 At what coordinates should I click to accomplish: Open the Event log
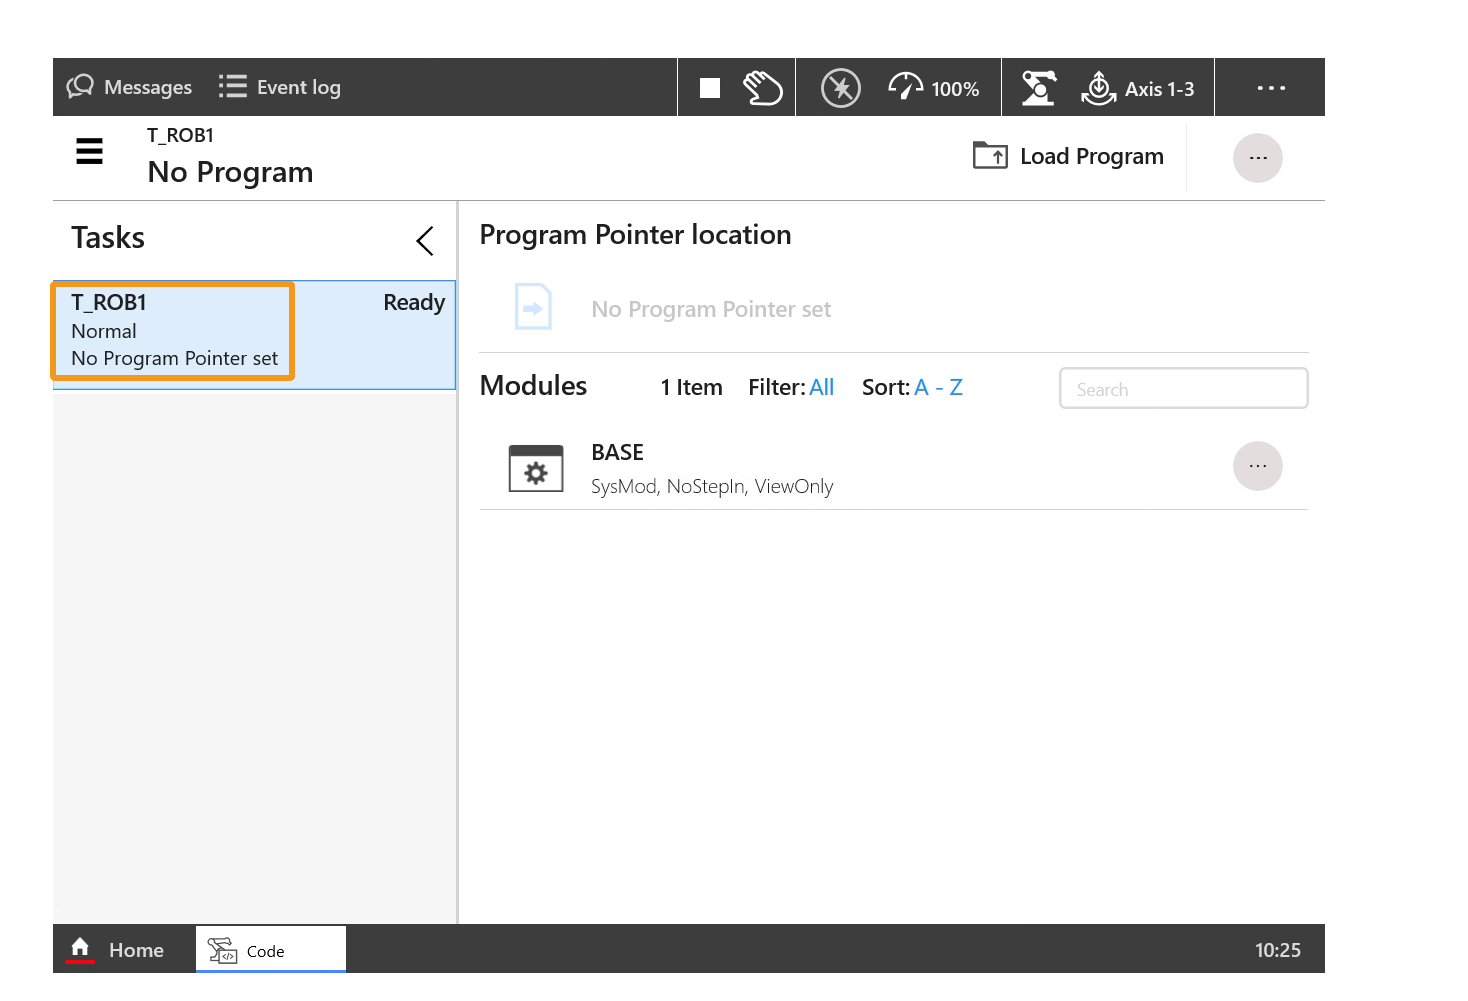[x=280, y=87]
